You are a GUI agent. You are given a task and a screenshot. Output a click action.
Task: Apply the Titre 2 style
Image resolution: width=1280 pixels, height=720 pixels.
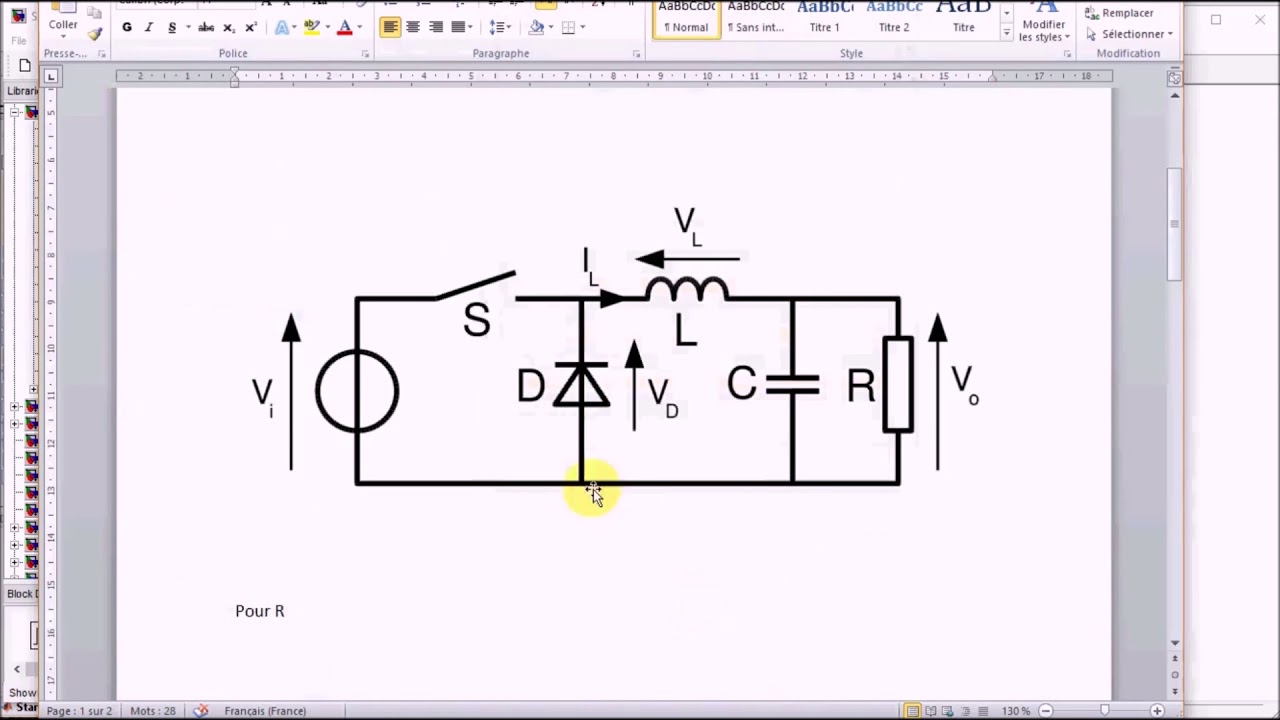[x=894, y=19]
